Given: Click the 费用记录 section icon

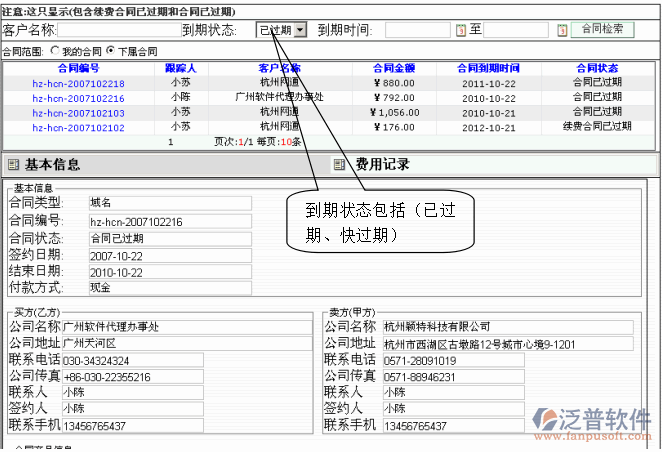Looking at the screenshot, I should (x=341, y=165).
